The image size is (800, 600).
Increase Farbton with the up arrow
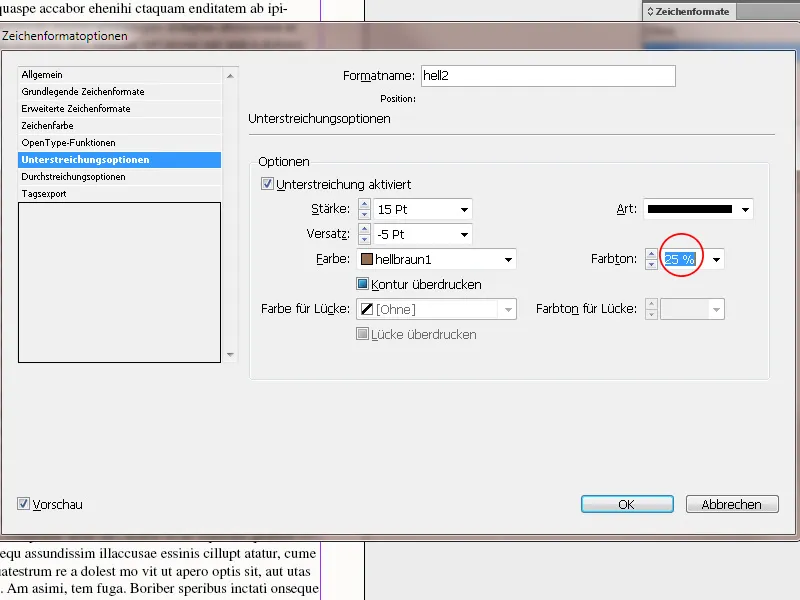(652, 254)
